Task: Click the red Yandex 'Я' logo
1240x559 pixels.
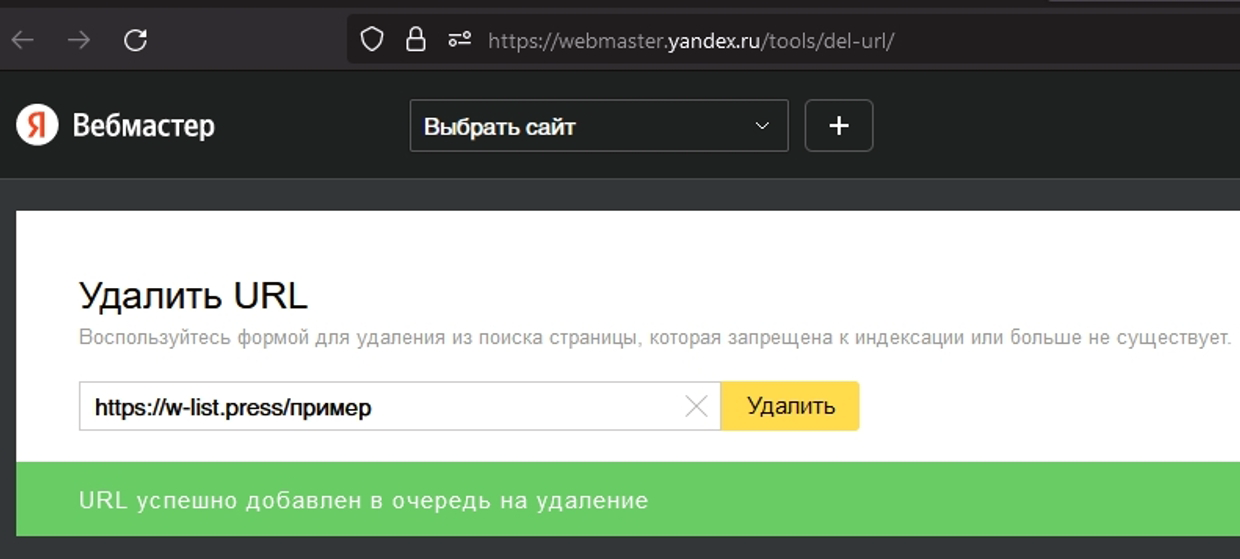Action: click(x=37, y=126)
